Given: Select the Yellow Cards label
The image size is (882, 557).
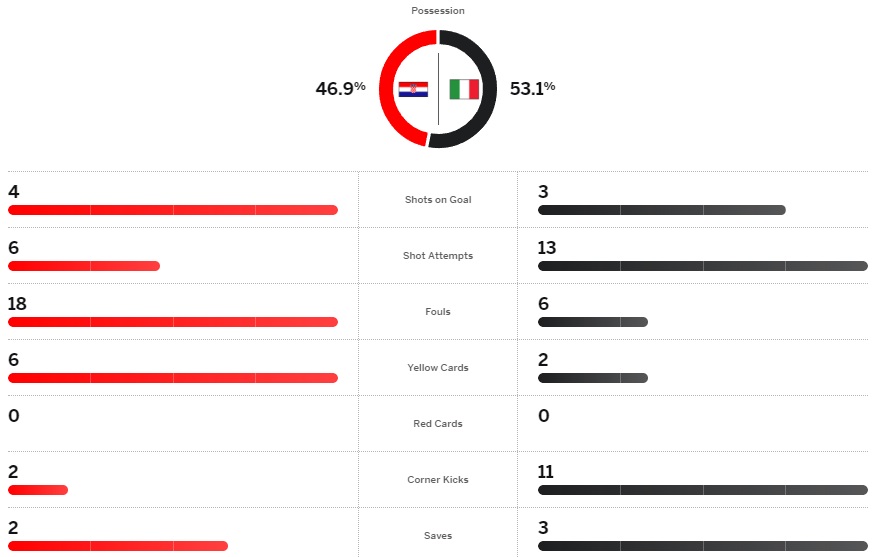Looking at the screenshot, I should tap(438, 367).
